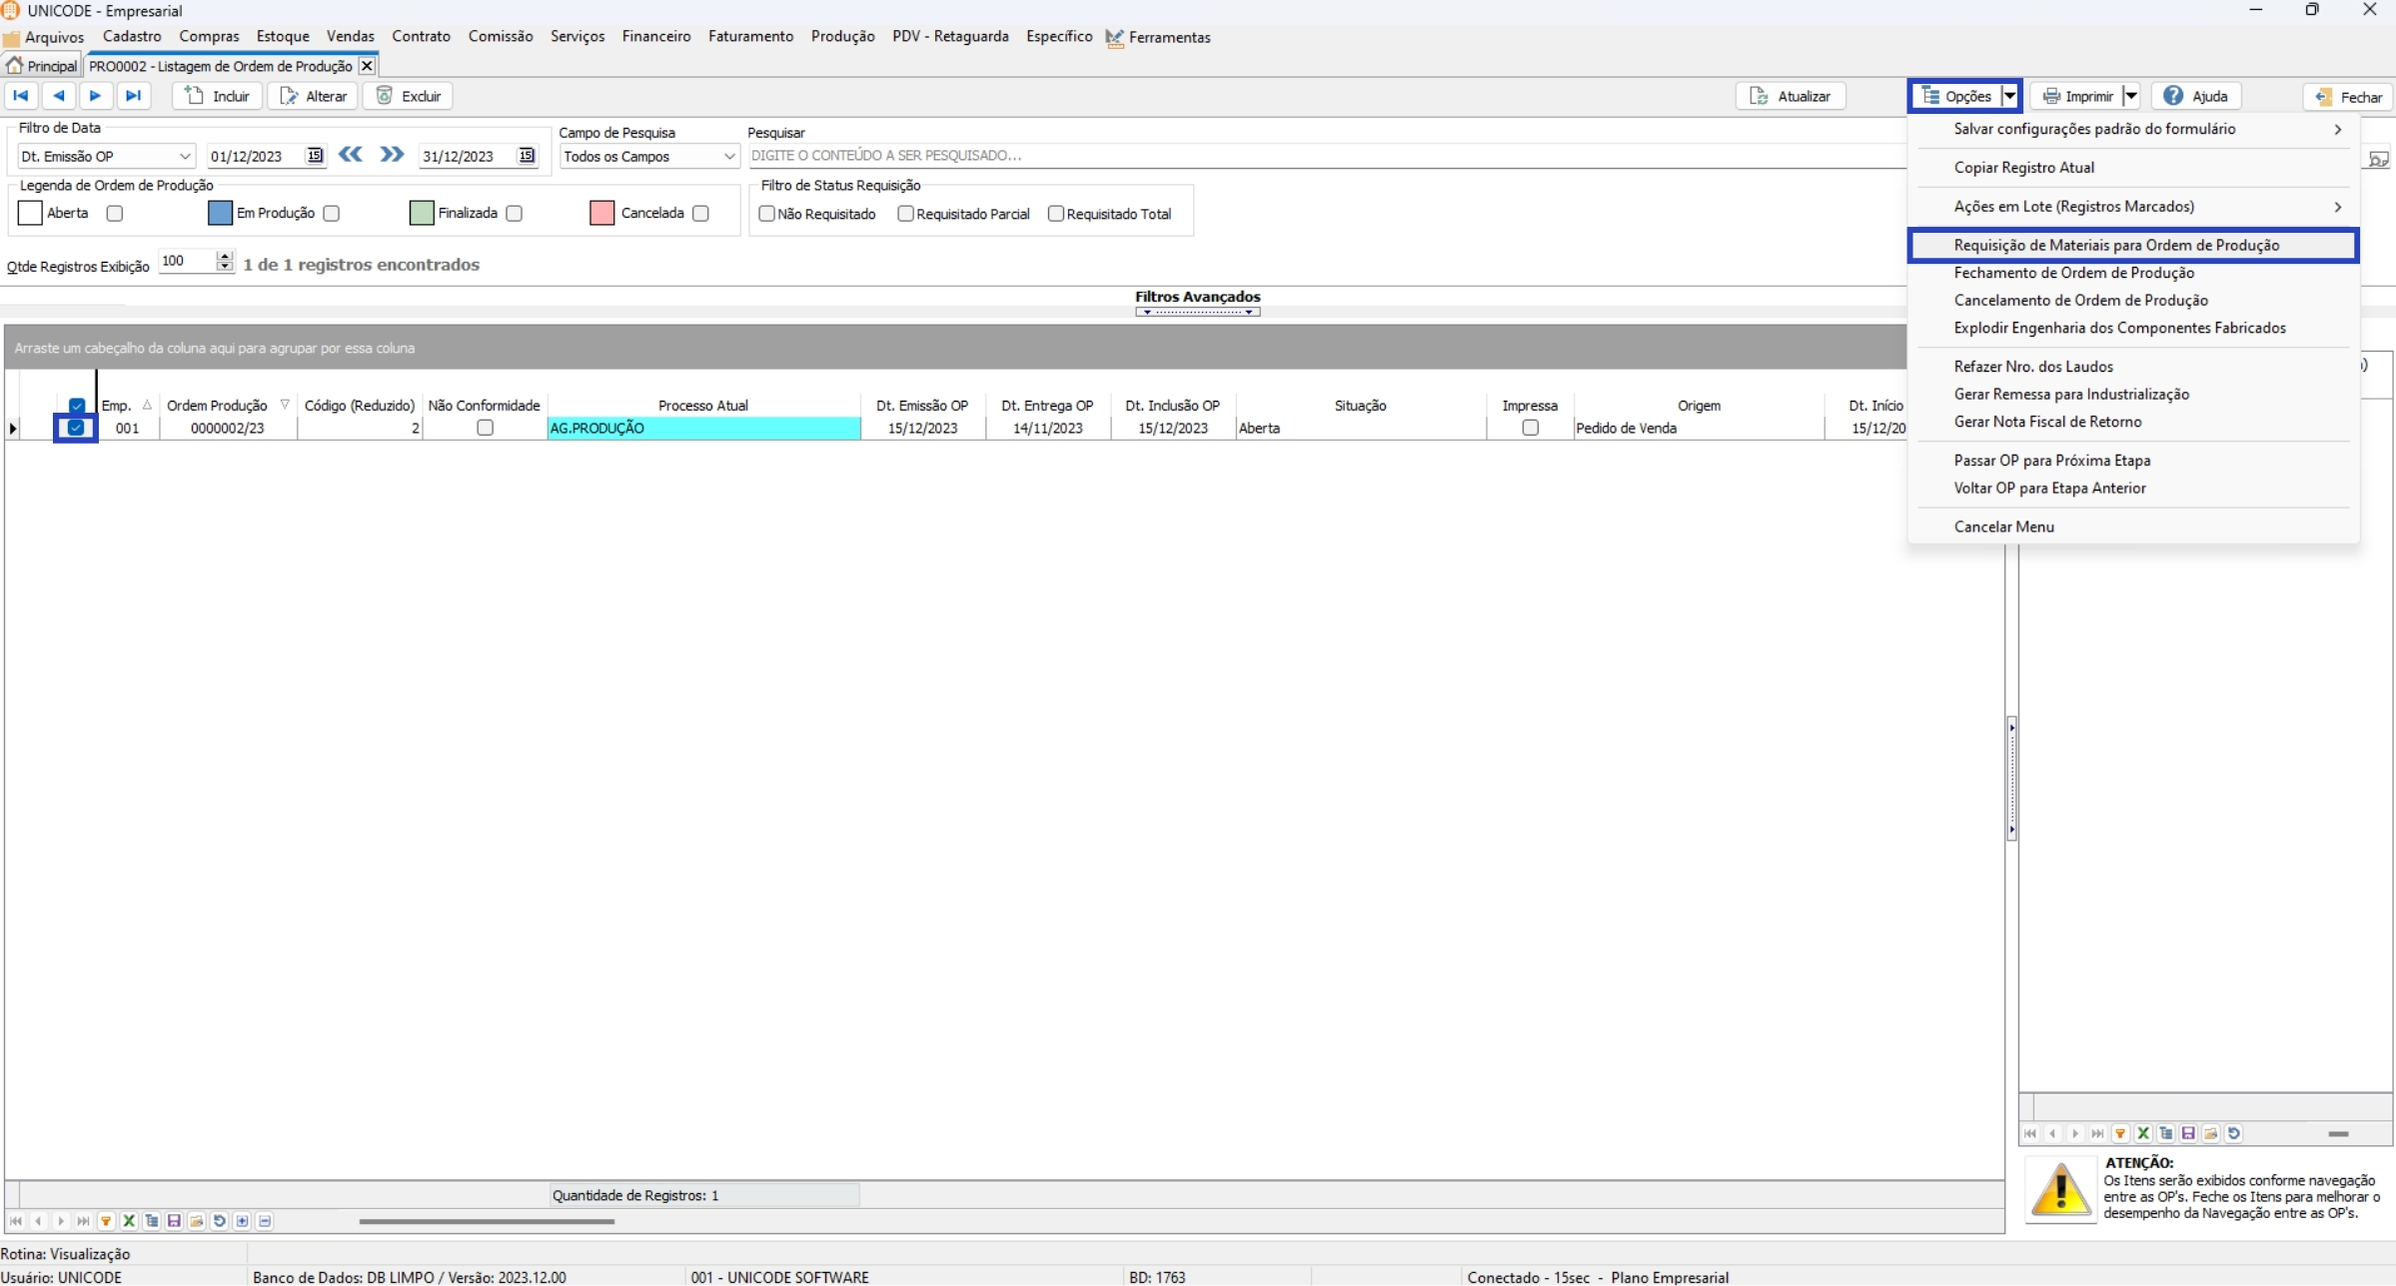
Task: Open the Dt. Emissão OP date filter dropdown
Action: coord(184,156)
